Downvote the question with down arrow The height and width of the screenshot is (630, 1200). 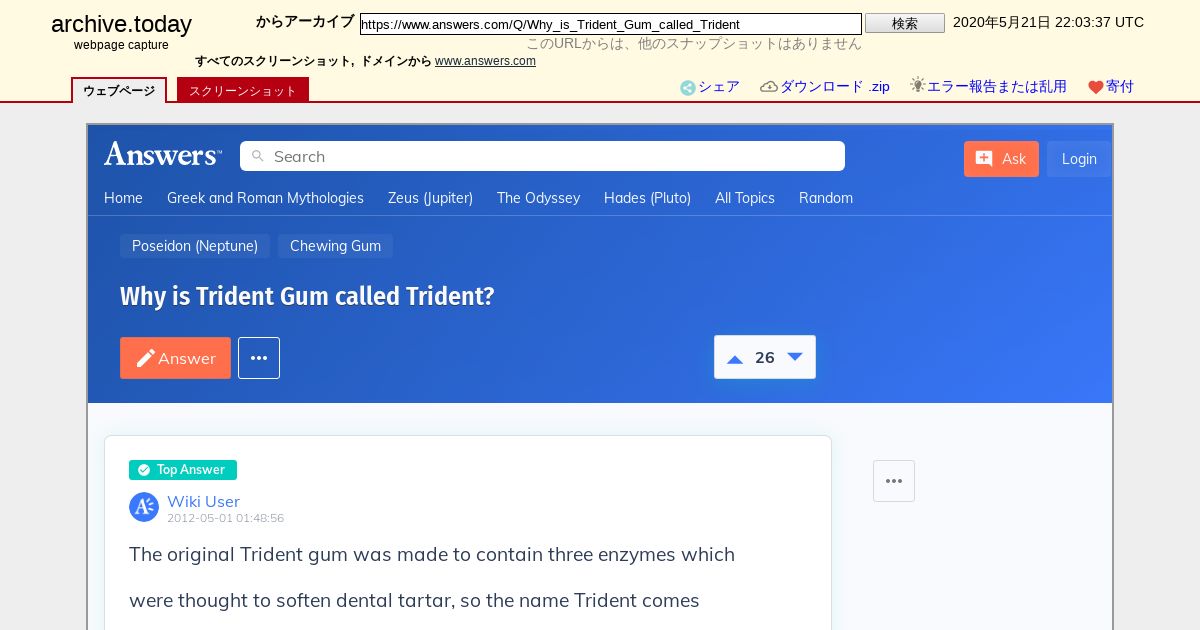pyautogui.click(x=795, y=357)
